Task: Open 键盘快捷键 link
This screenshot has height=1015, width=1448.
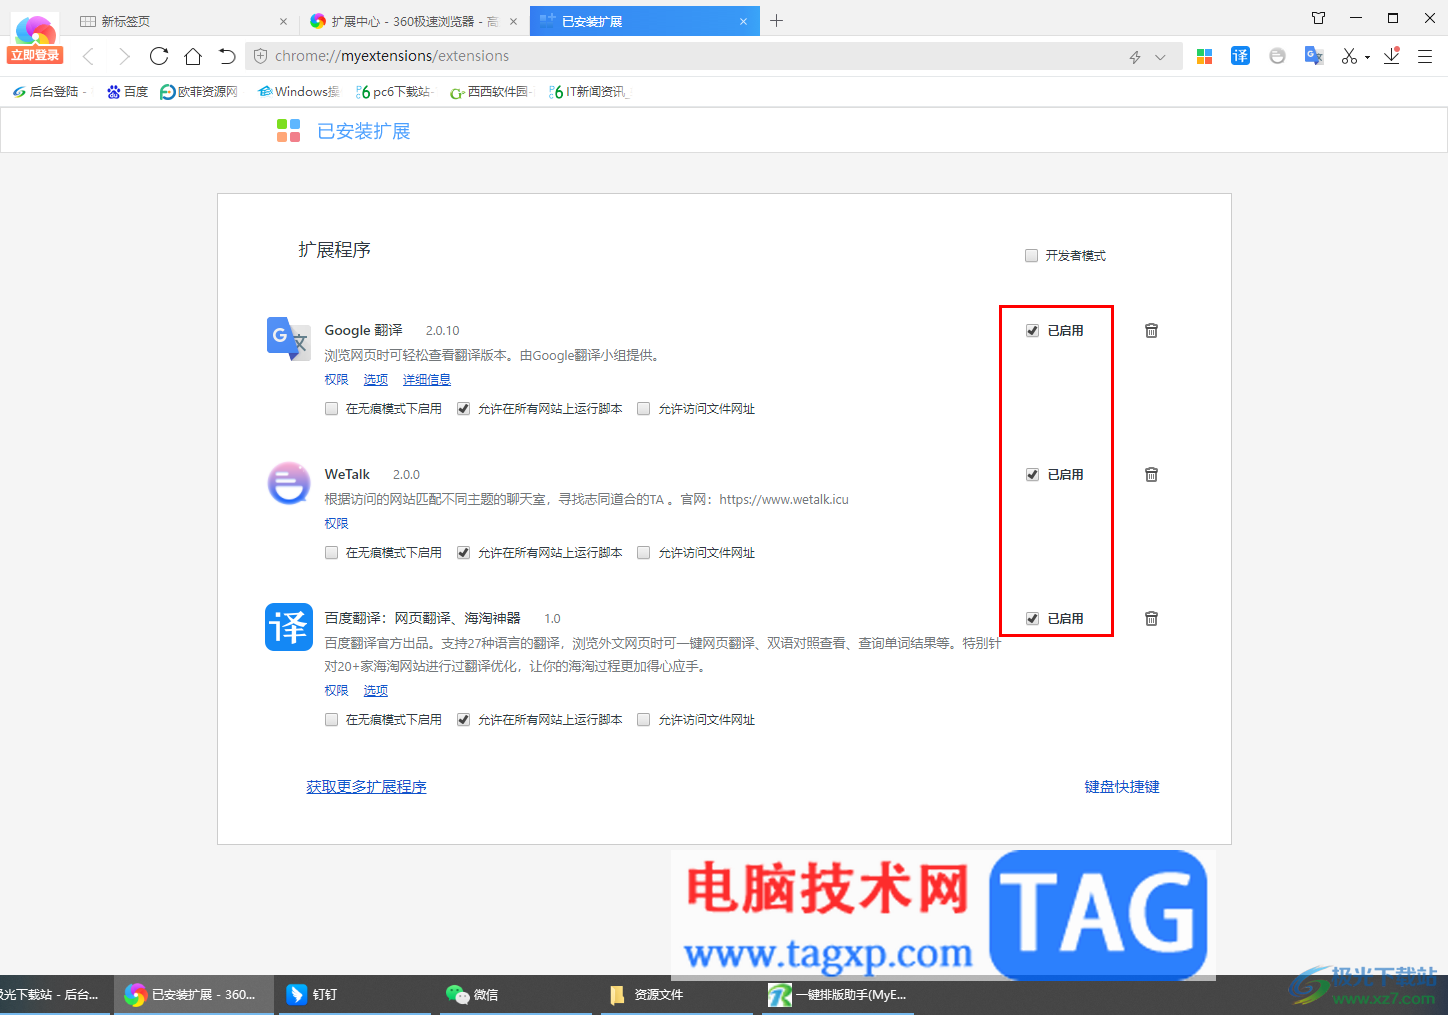Action: tap(1122, 787)
